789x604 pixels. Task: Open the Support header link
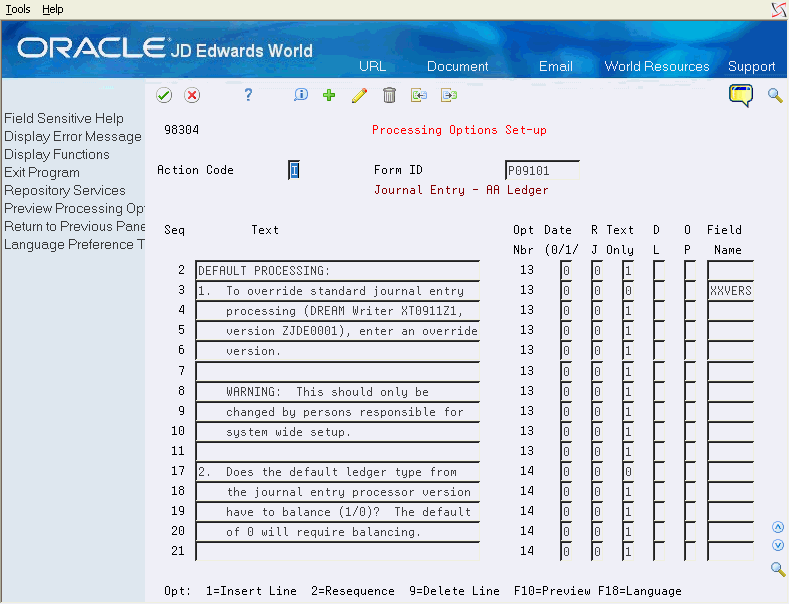tap(751, 66)
